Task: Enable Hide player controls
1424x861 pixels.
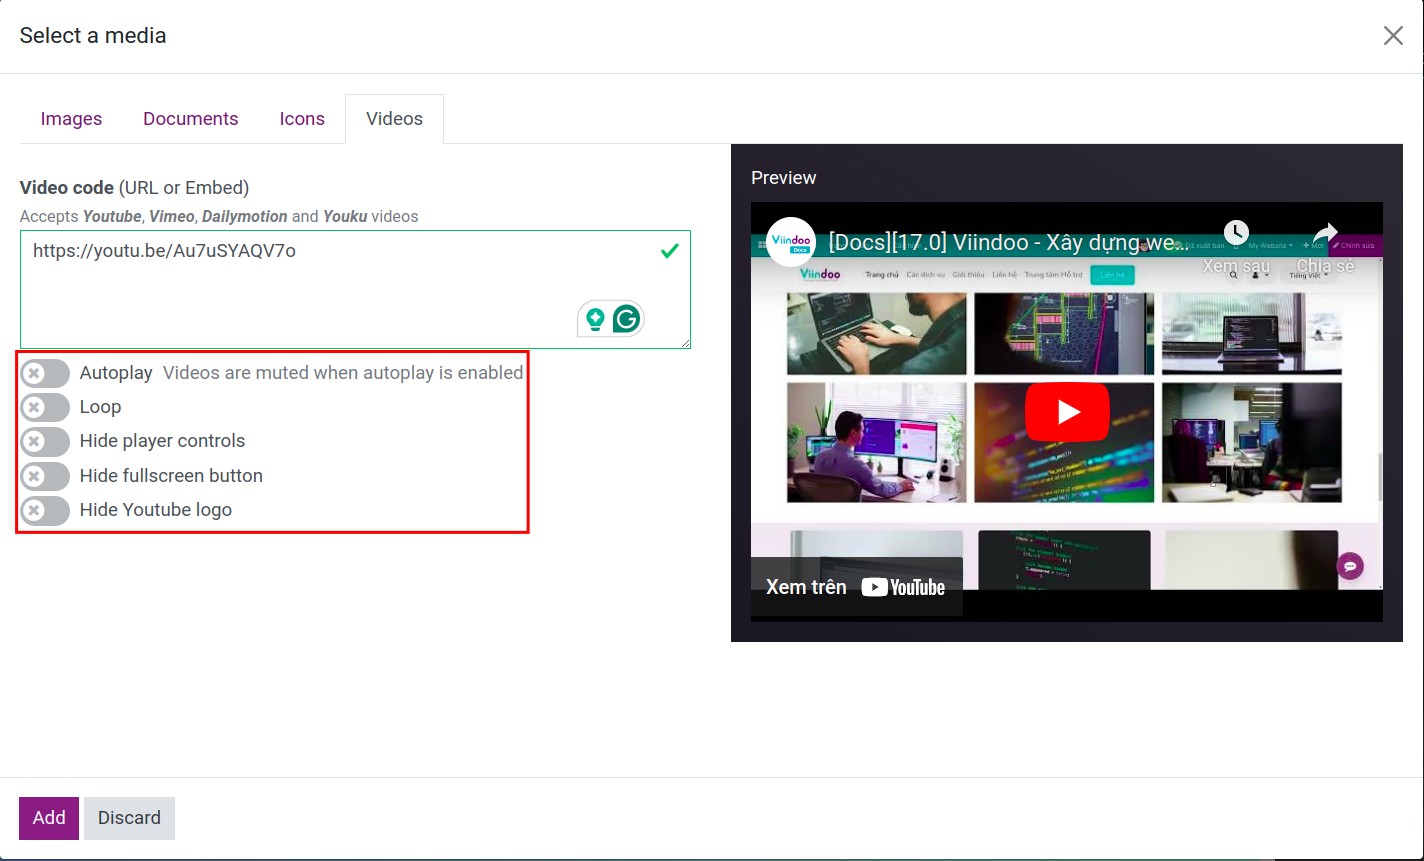Action: (44, 441)
